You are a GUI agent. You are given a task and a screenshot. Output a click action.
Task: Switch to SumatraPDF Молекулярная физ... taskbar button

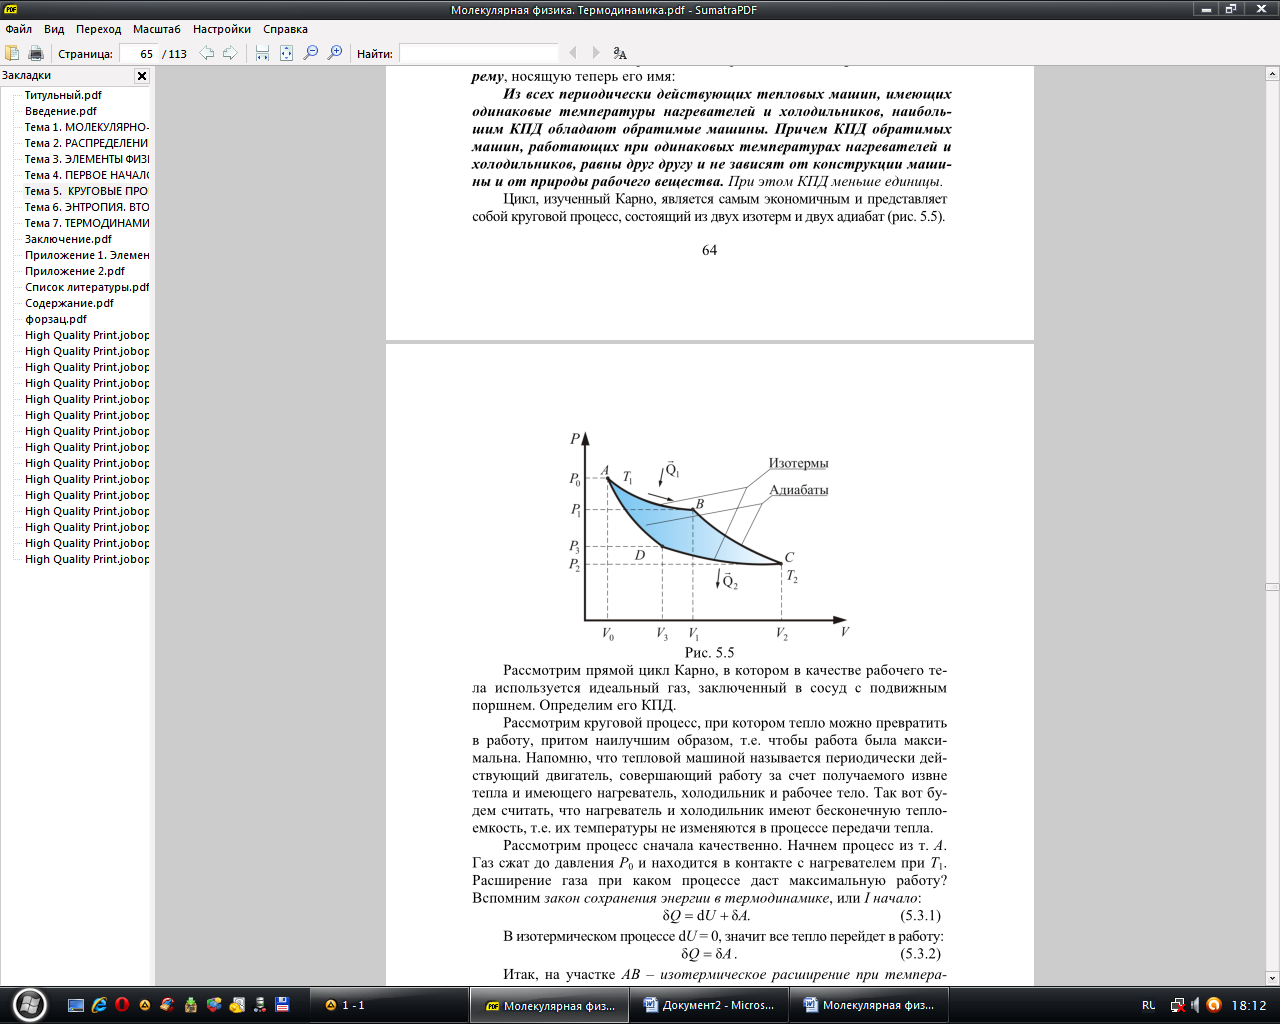click(x=549, y=1005)
